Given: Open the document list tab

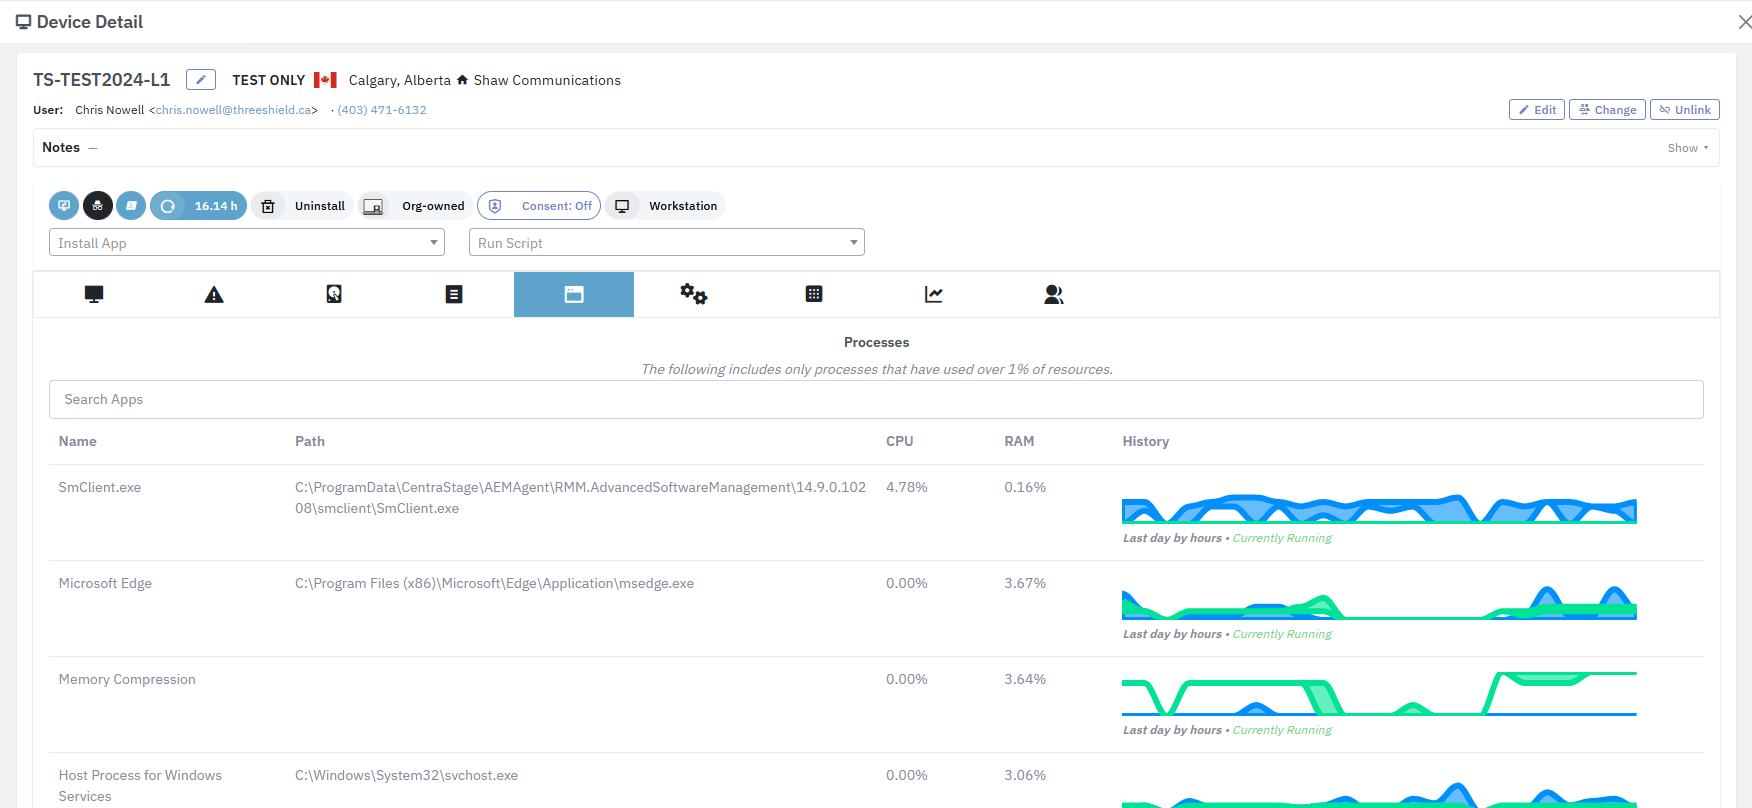Looking at the screenshot, I should pyautogui.click(x=454, y=294).
